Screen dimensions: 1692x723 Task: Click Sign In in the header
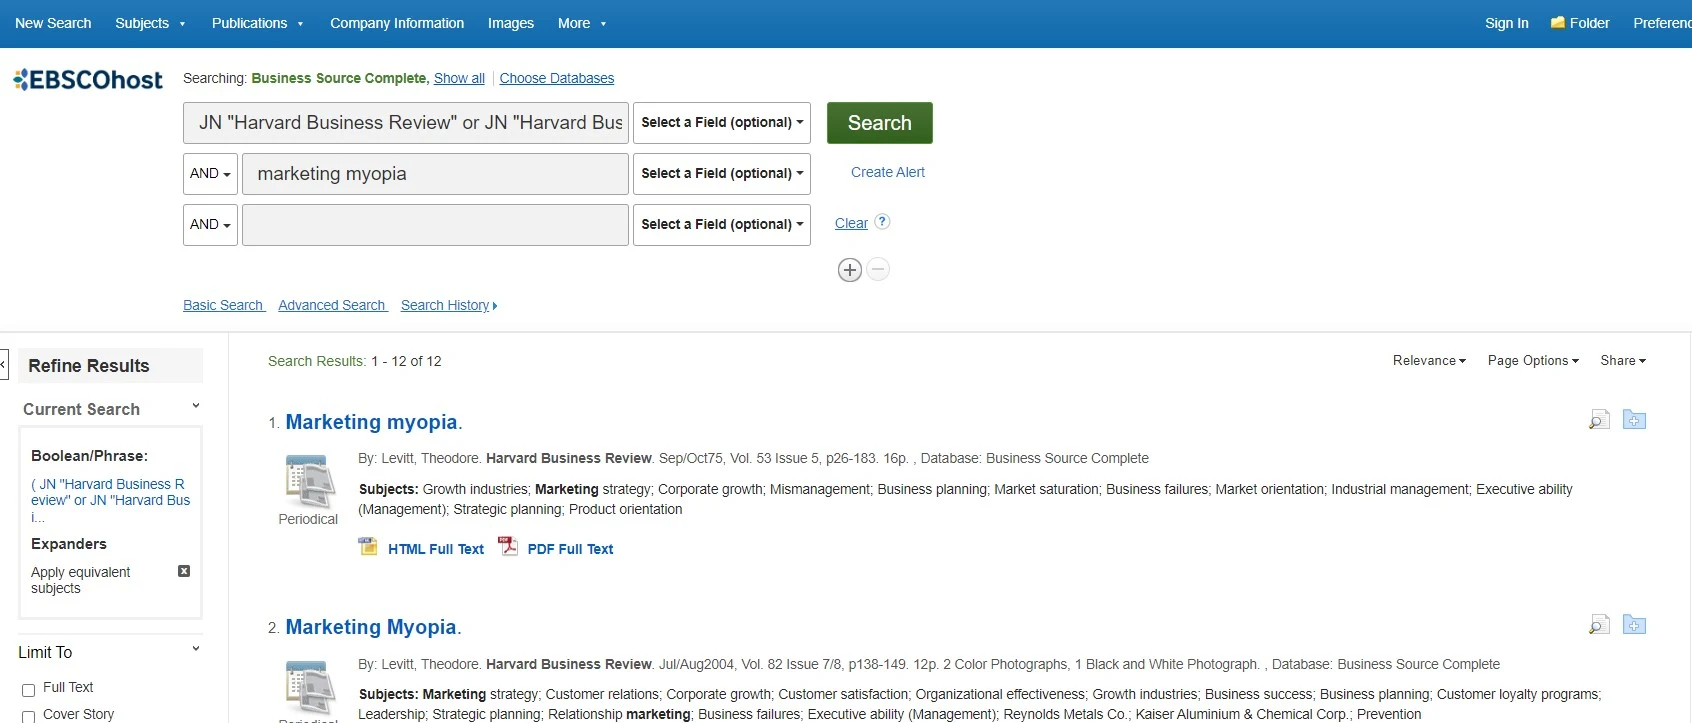pyautogui.click(x=1507, y=23)
